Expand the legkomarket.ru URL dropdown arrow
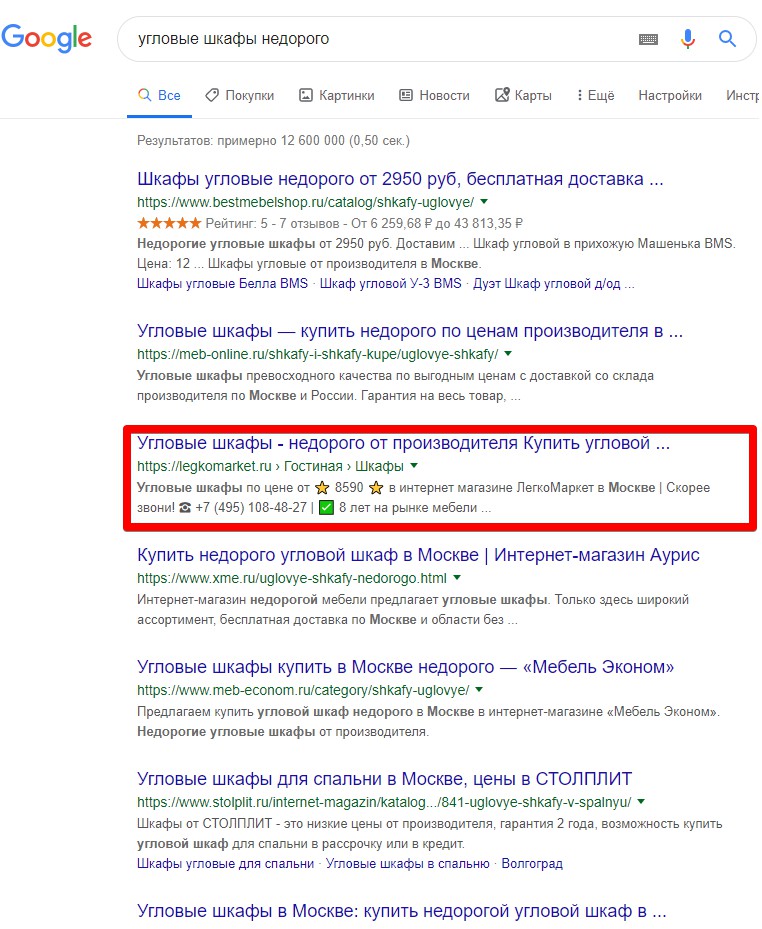The width and height of the screenshot is (762, 929). click(414, 466)
